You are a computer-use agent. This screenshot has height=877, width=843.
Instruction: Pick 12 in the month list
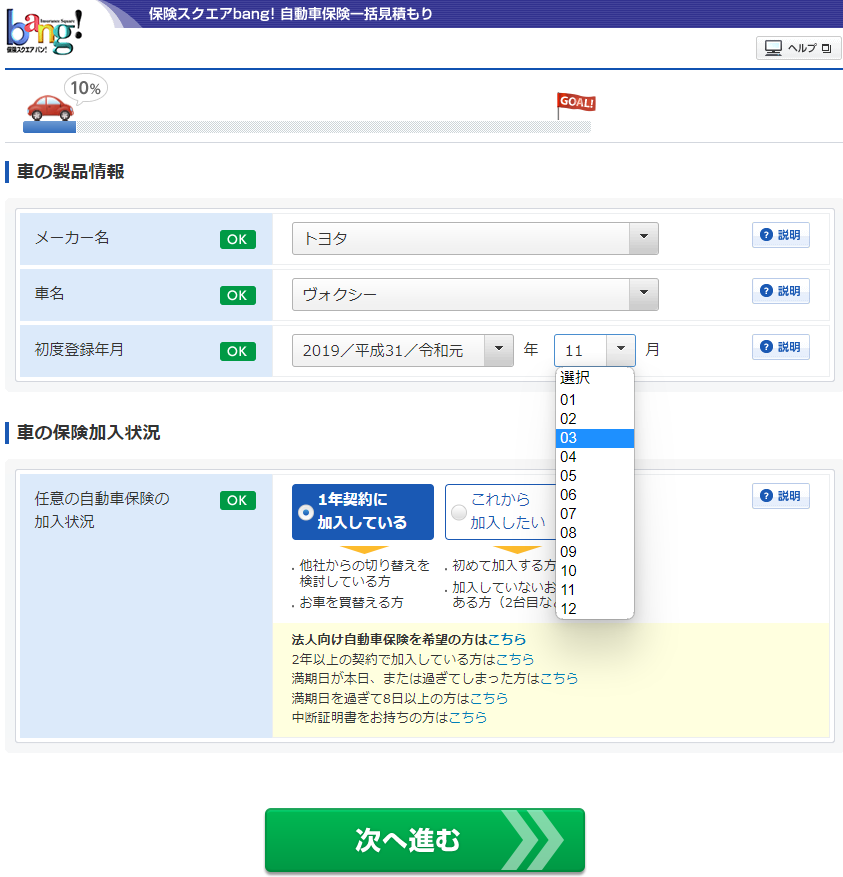(594, 609)
